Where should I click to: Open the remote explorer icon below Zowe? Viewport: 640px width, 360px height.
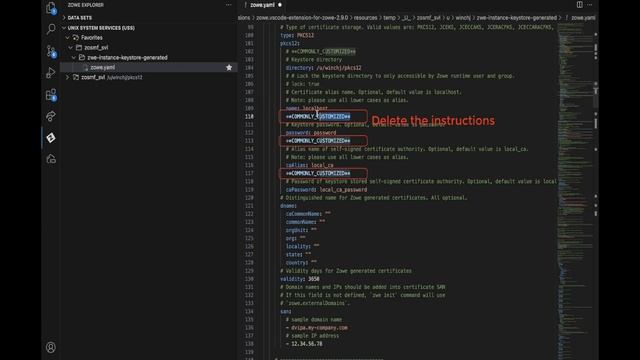(51, 159)
